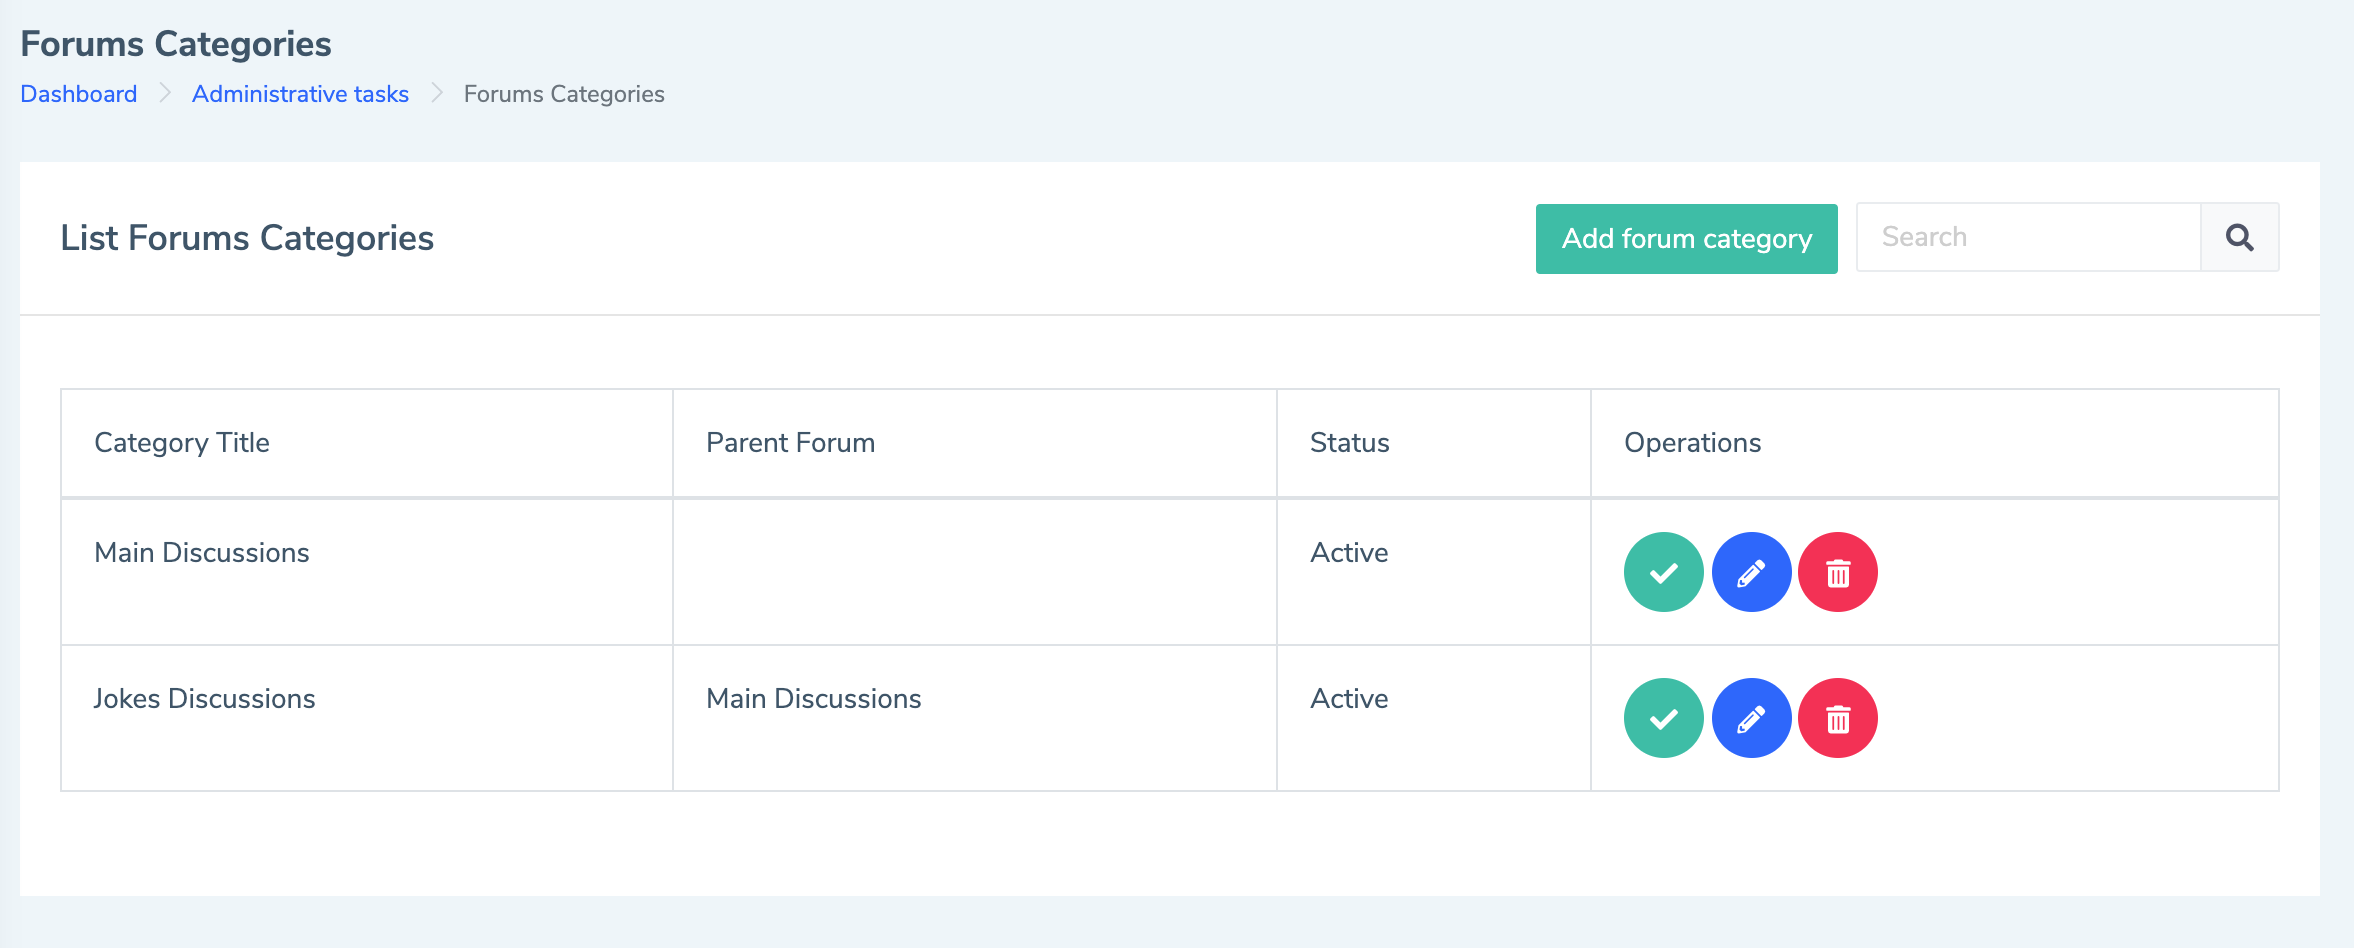Screen dimensions: 2354x948
Task: Edit the Jokes Discussions category
Action: click(x=1751, y=718)
